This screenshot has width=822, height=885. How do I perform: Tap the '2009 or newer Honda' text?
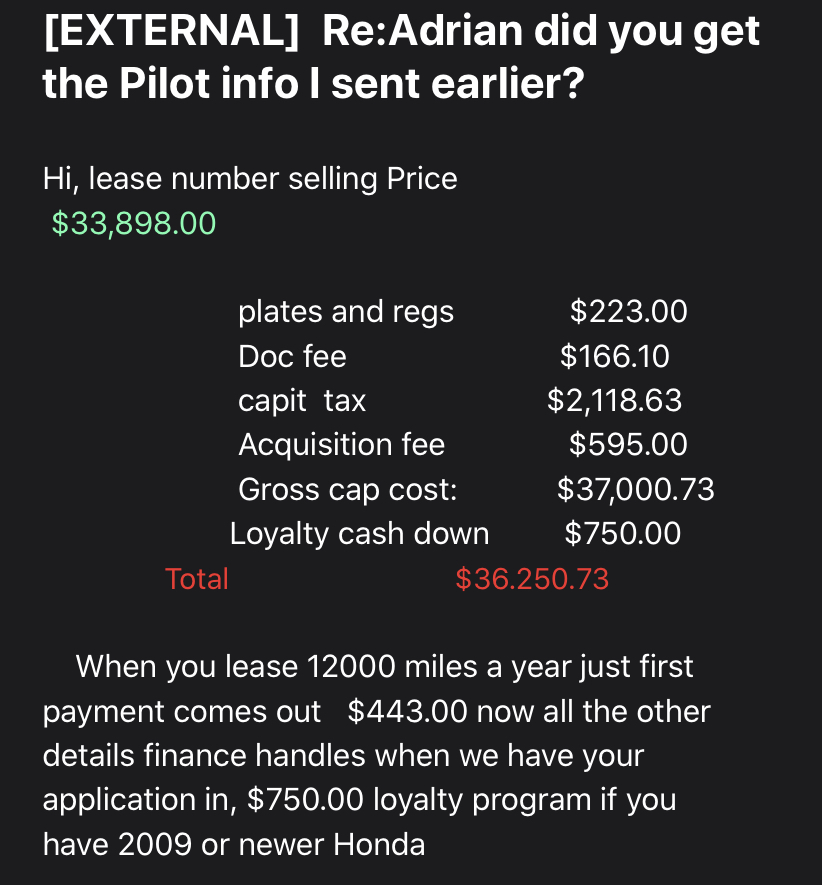point(272,845)
